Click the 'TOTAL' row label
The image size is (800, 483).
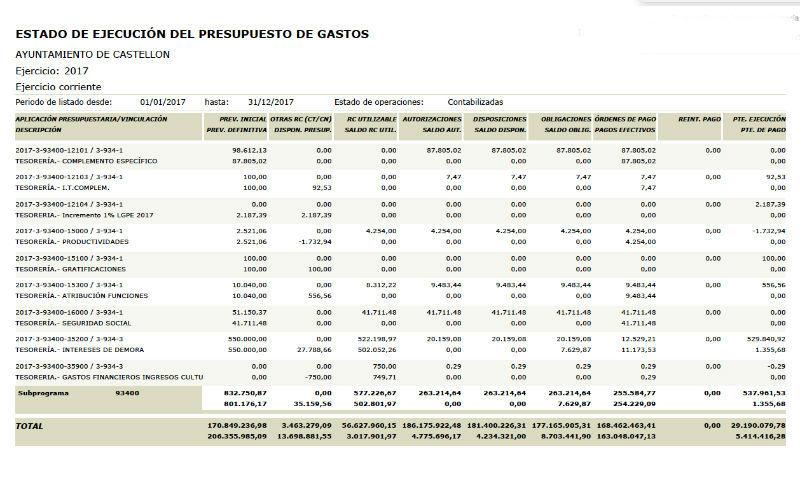30,425
